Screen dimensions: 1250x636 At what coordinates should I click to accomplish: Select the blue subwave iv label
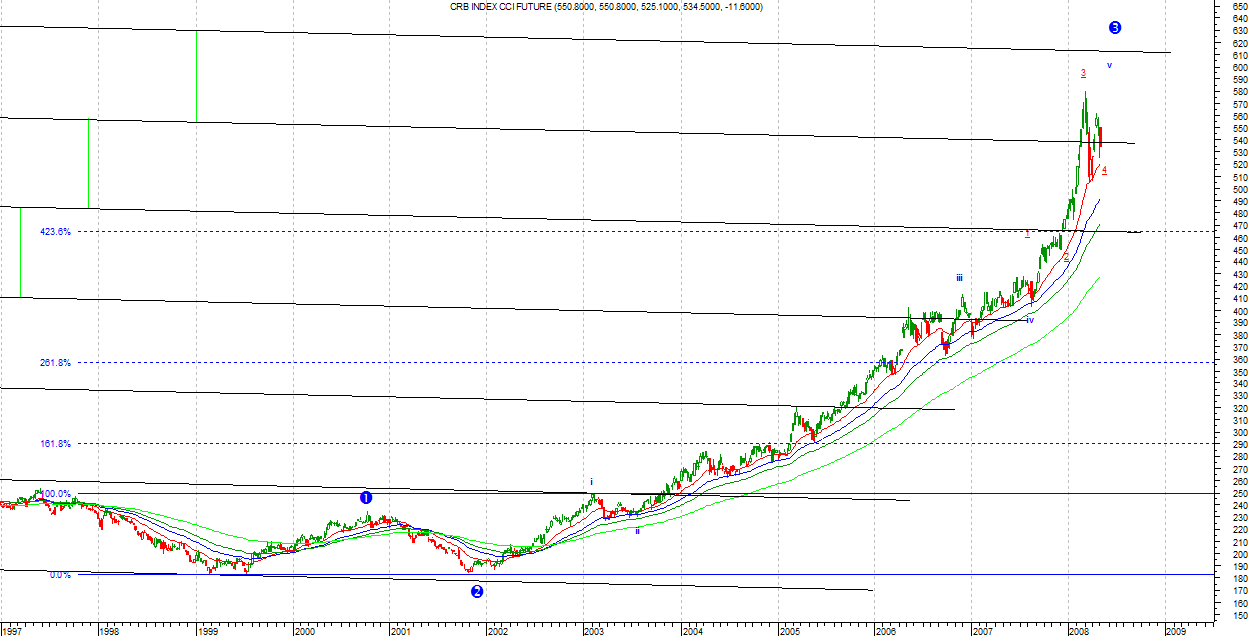(x=1029, y=320)
